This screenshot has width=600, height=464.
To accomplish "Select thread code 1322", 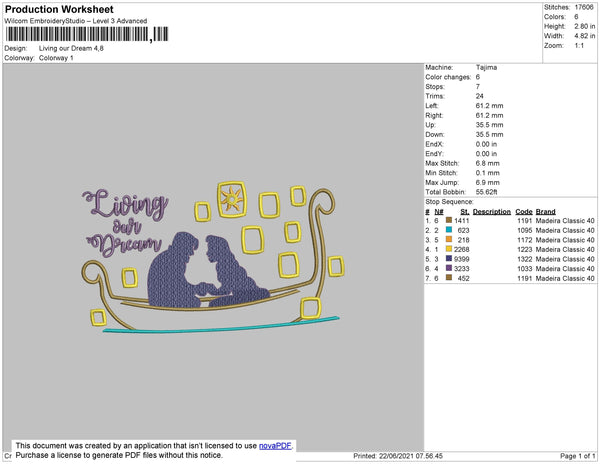I will (x=525, y=259).
